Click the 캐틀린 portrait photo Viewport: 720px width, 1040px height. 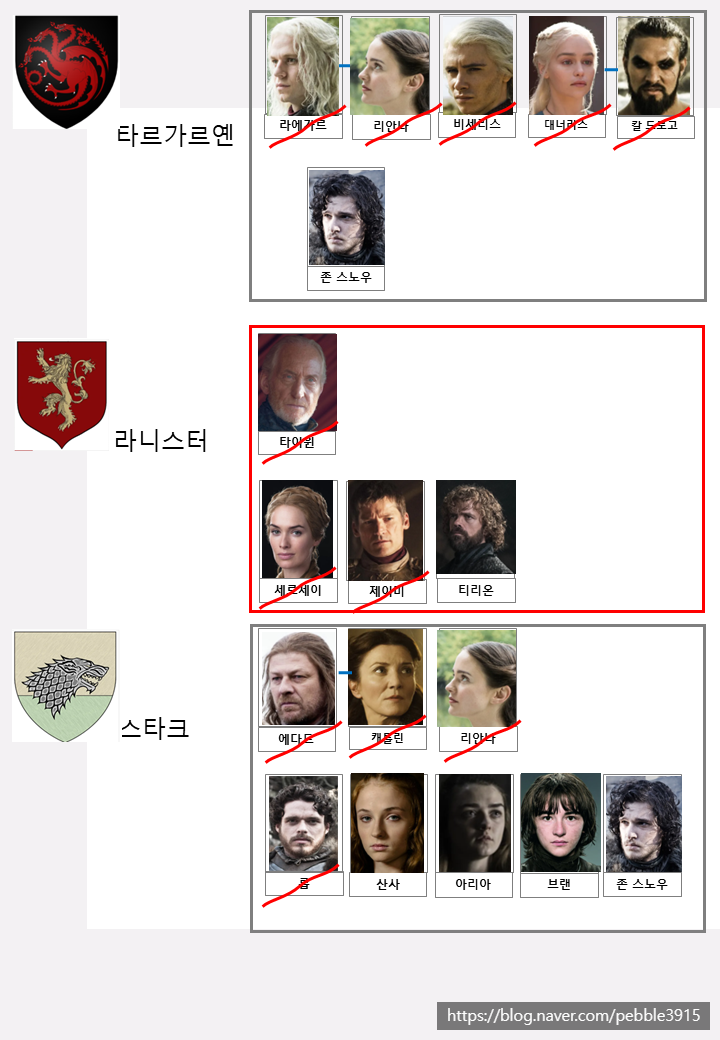(x=386, y=677)
